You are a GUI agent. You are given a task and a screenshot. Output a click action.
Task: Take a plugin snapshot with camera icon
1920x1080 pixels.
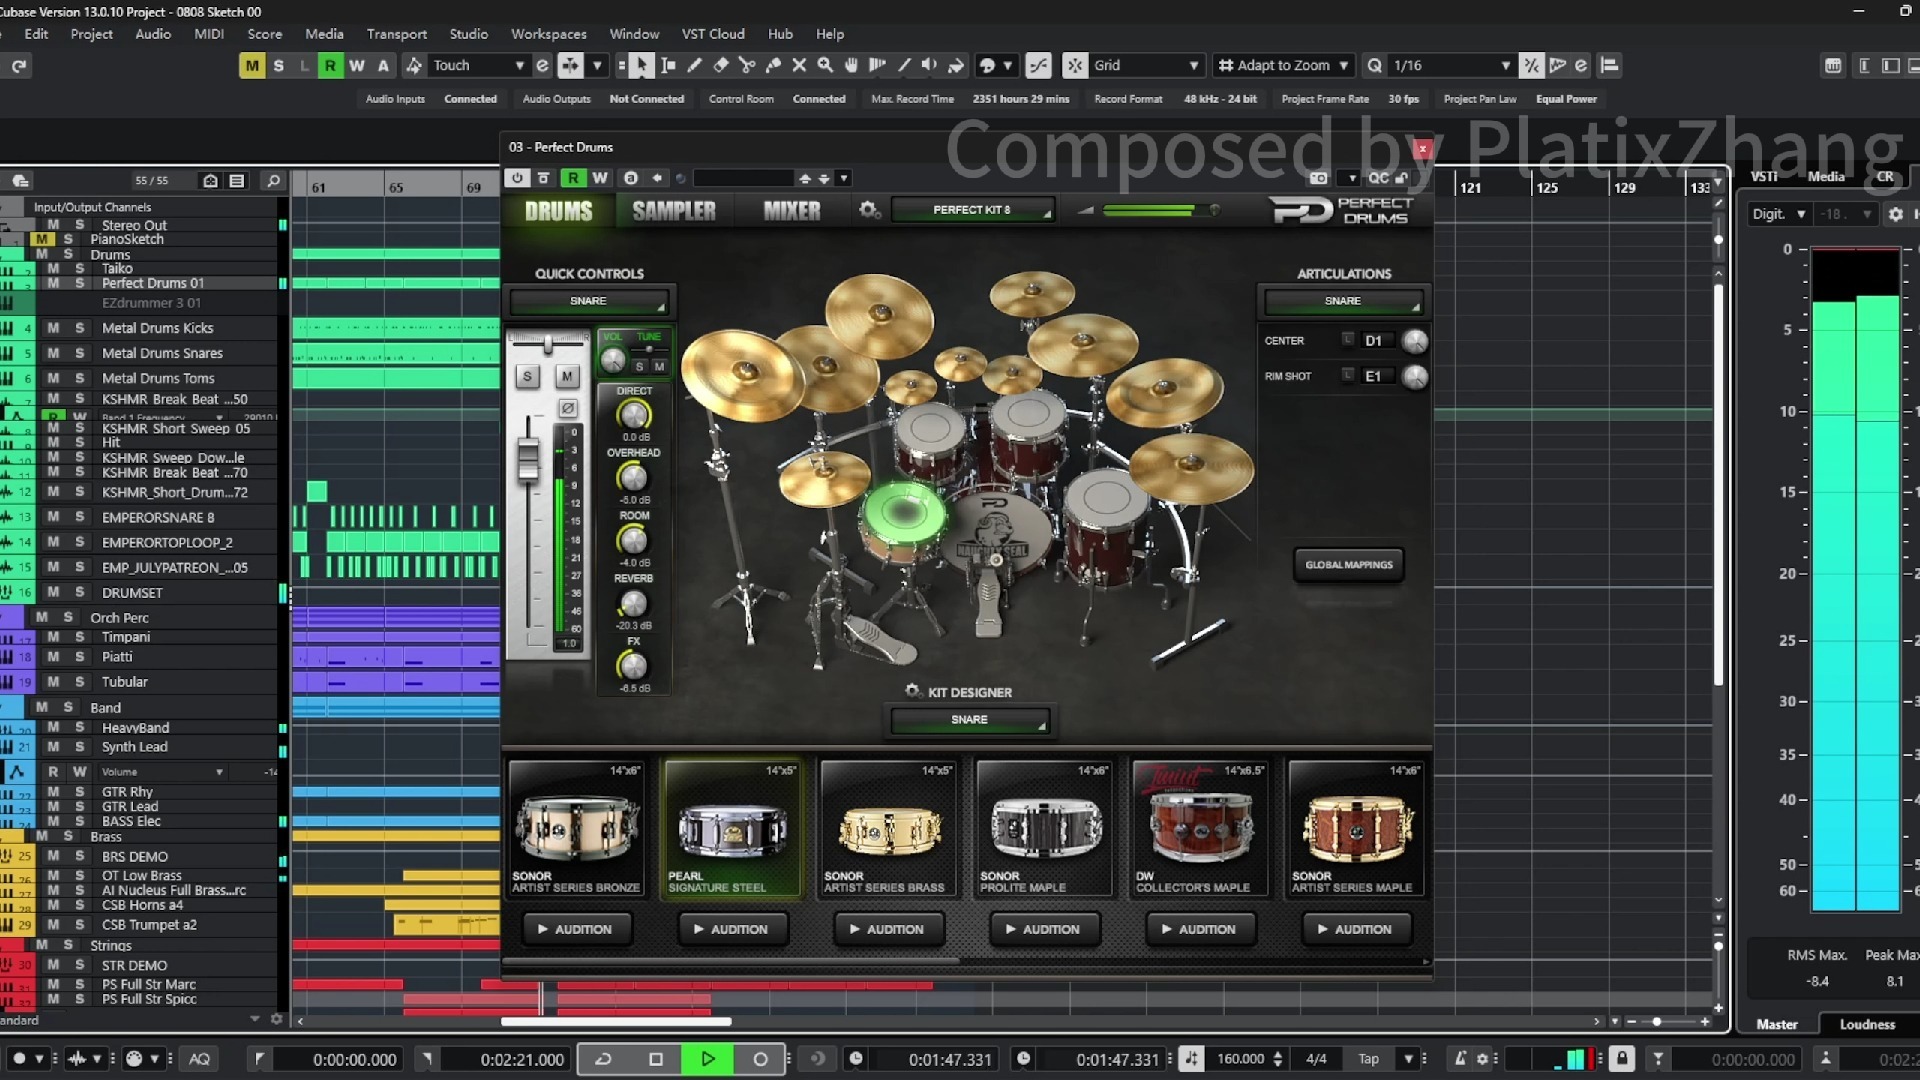pos(1319,178)
